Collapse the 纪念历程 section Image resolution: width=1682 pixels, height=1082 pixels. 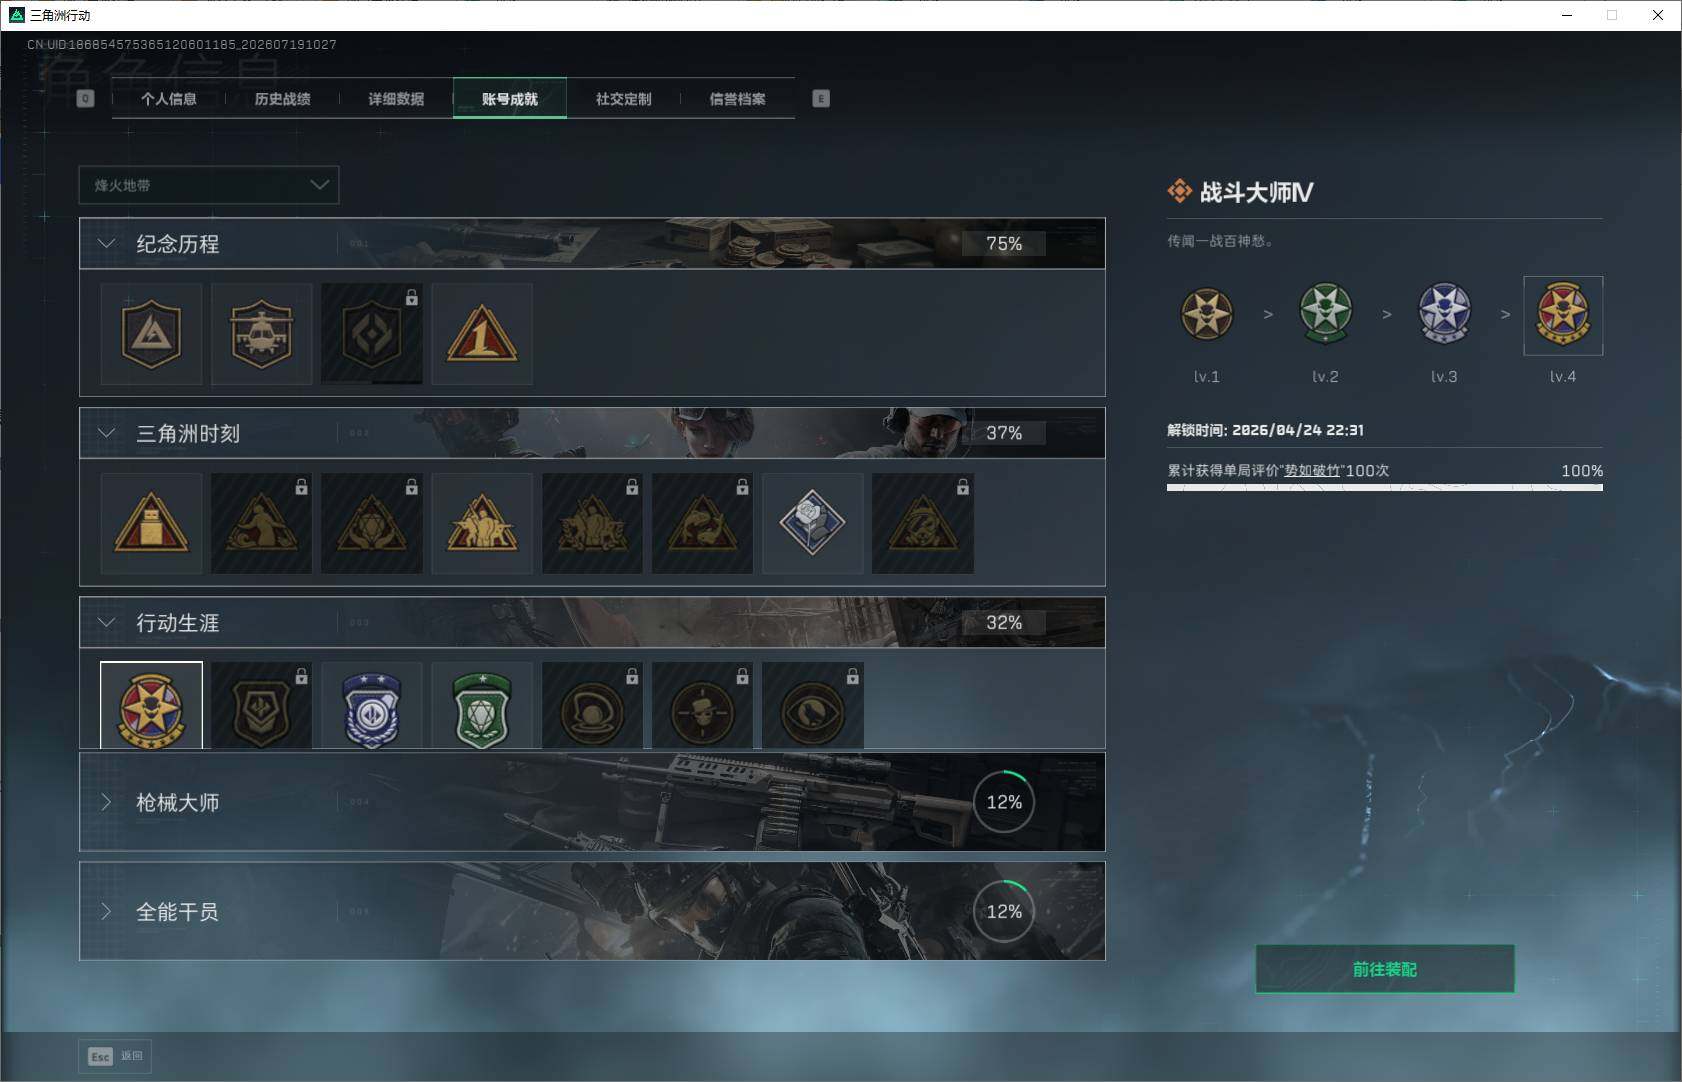tap(106, 243)
